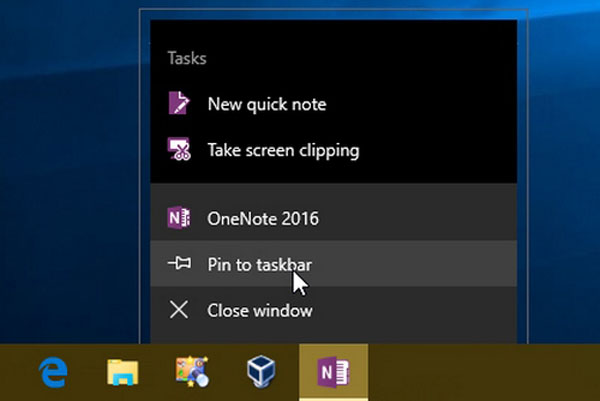Open File Explorer from taskbar

click(122, 372)
